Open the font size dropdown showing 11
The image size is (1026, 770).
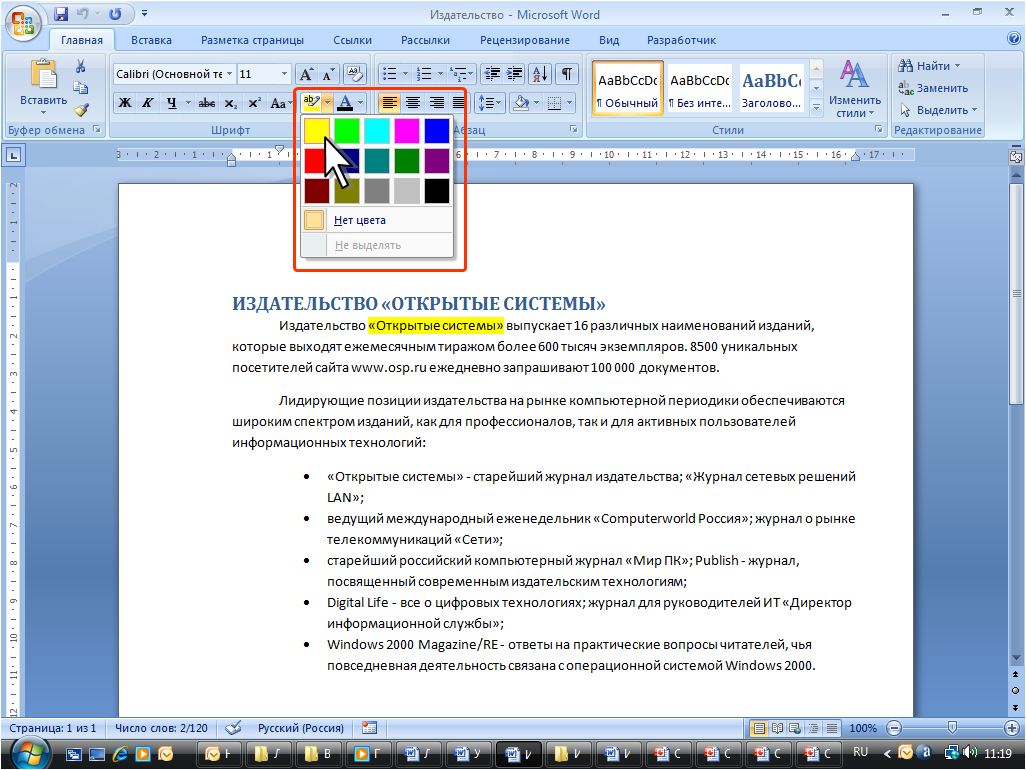tap(284, 74)
